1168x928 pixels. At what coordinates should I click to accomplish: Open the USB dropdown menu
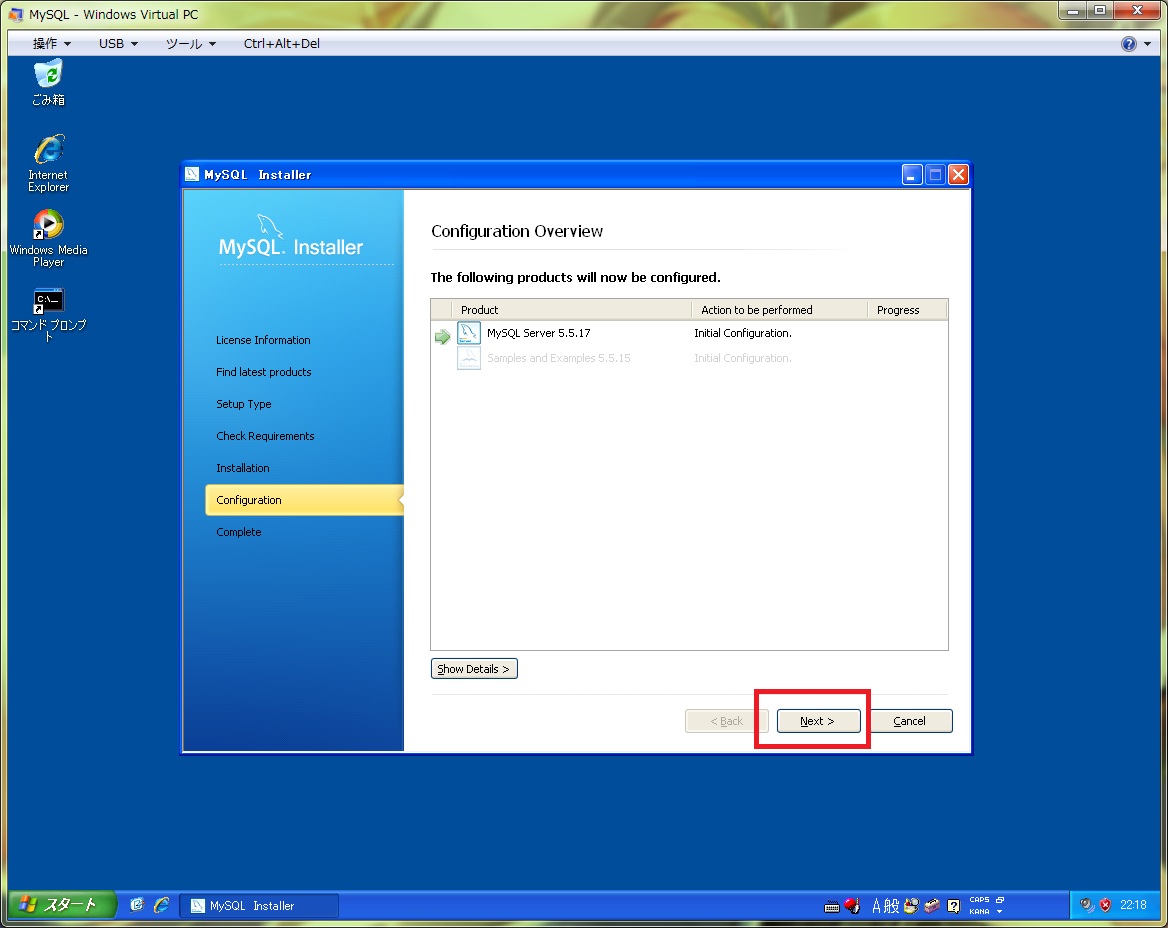pos(118,43)
